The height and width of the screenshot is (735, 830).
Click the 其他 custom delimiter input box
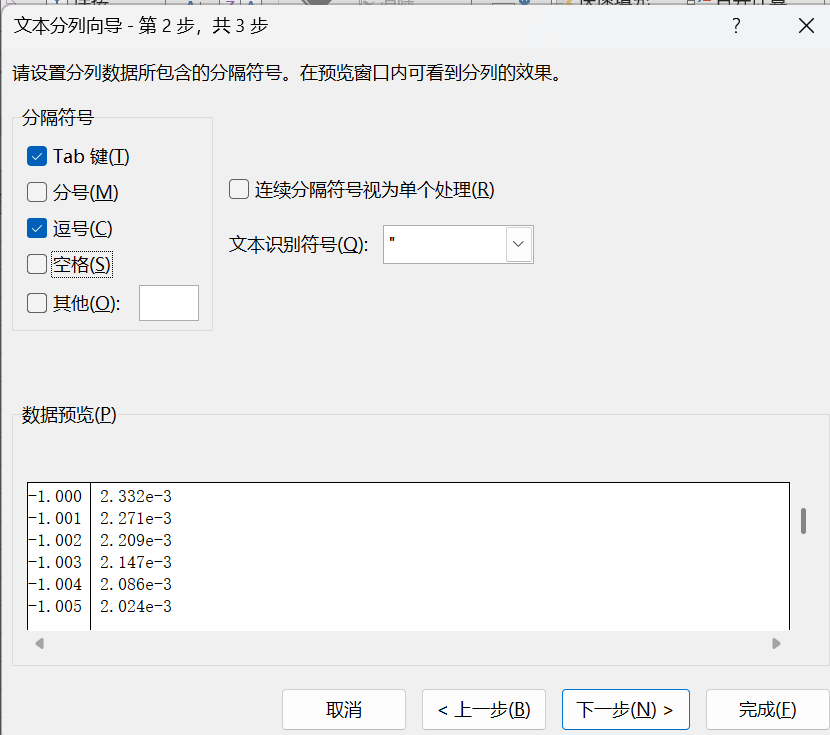click(169, 303)
